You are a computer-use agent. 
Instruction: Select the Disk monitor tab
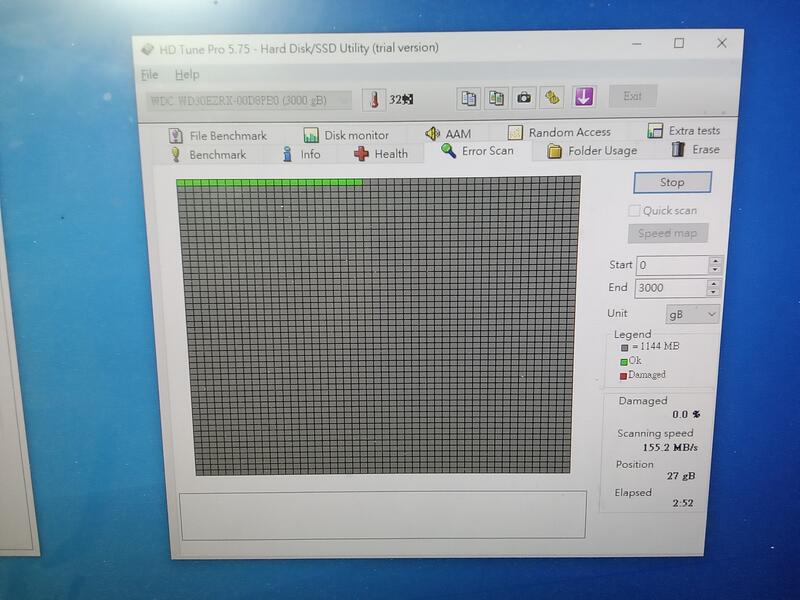[x=346, y=135]
